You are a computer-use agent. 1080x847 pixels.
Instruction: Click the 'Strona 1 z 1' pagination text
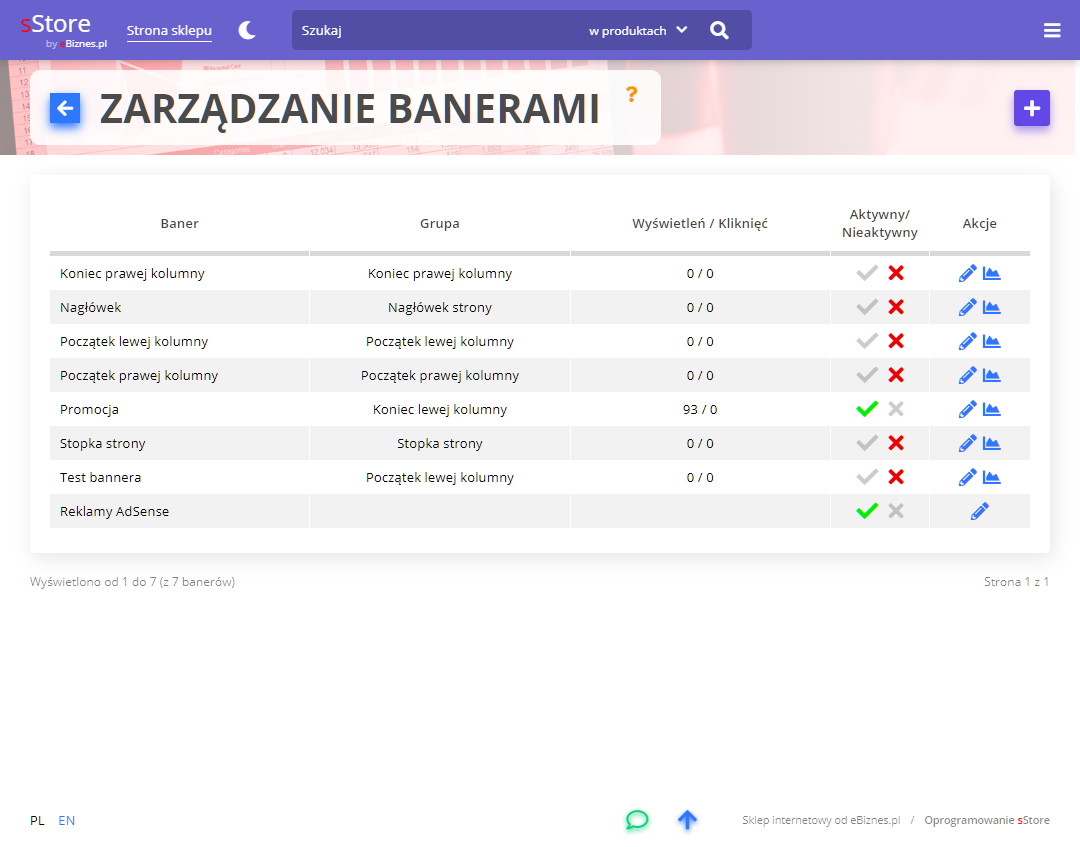click(1016, 582)
